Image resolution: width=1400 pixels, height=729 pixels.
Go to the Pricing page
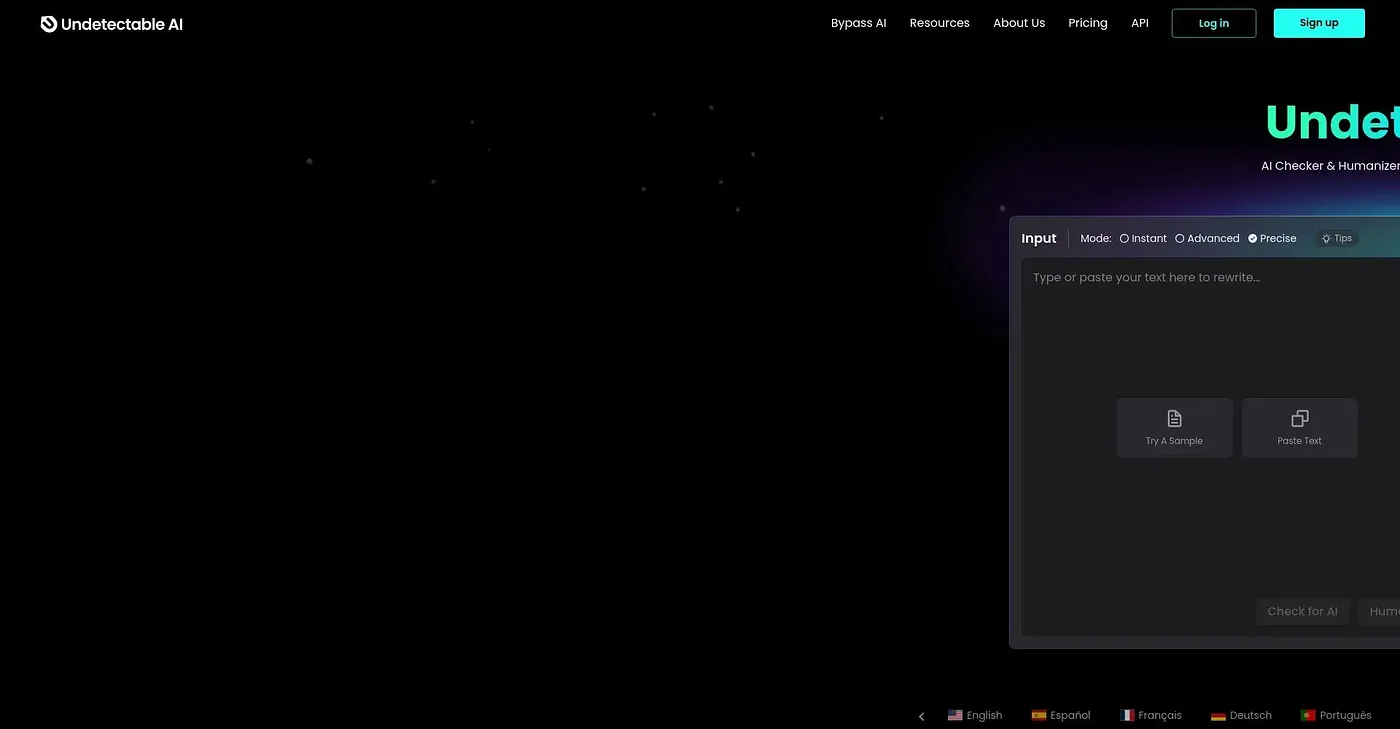pyautogui.click(x=1088, y=23)
